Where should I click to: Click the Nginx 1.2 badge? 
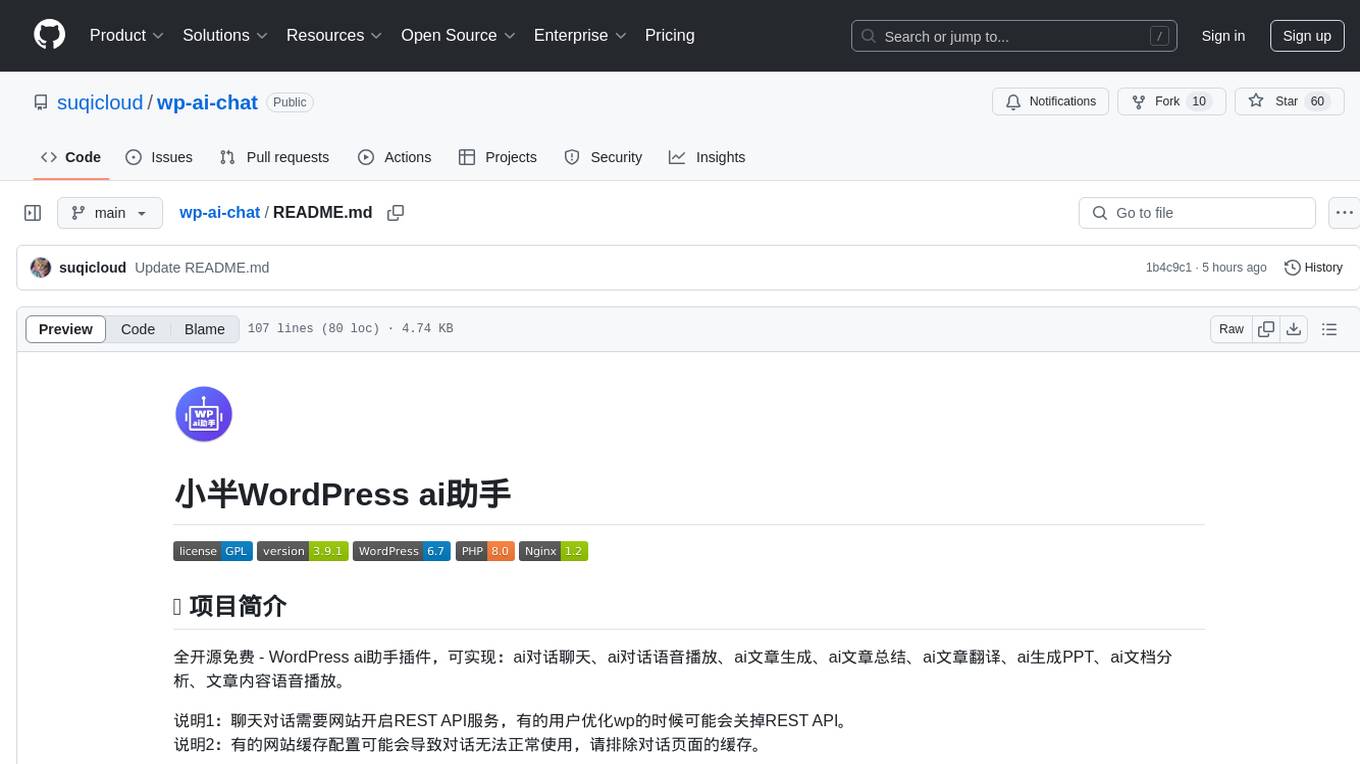[553, 551]
